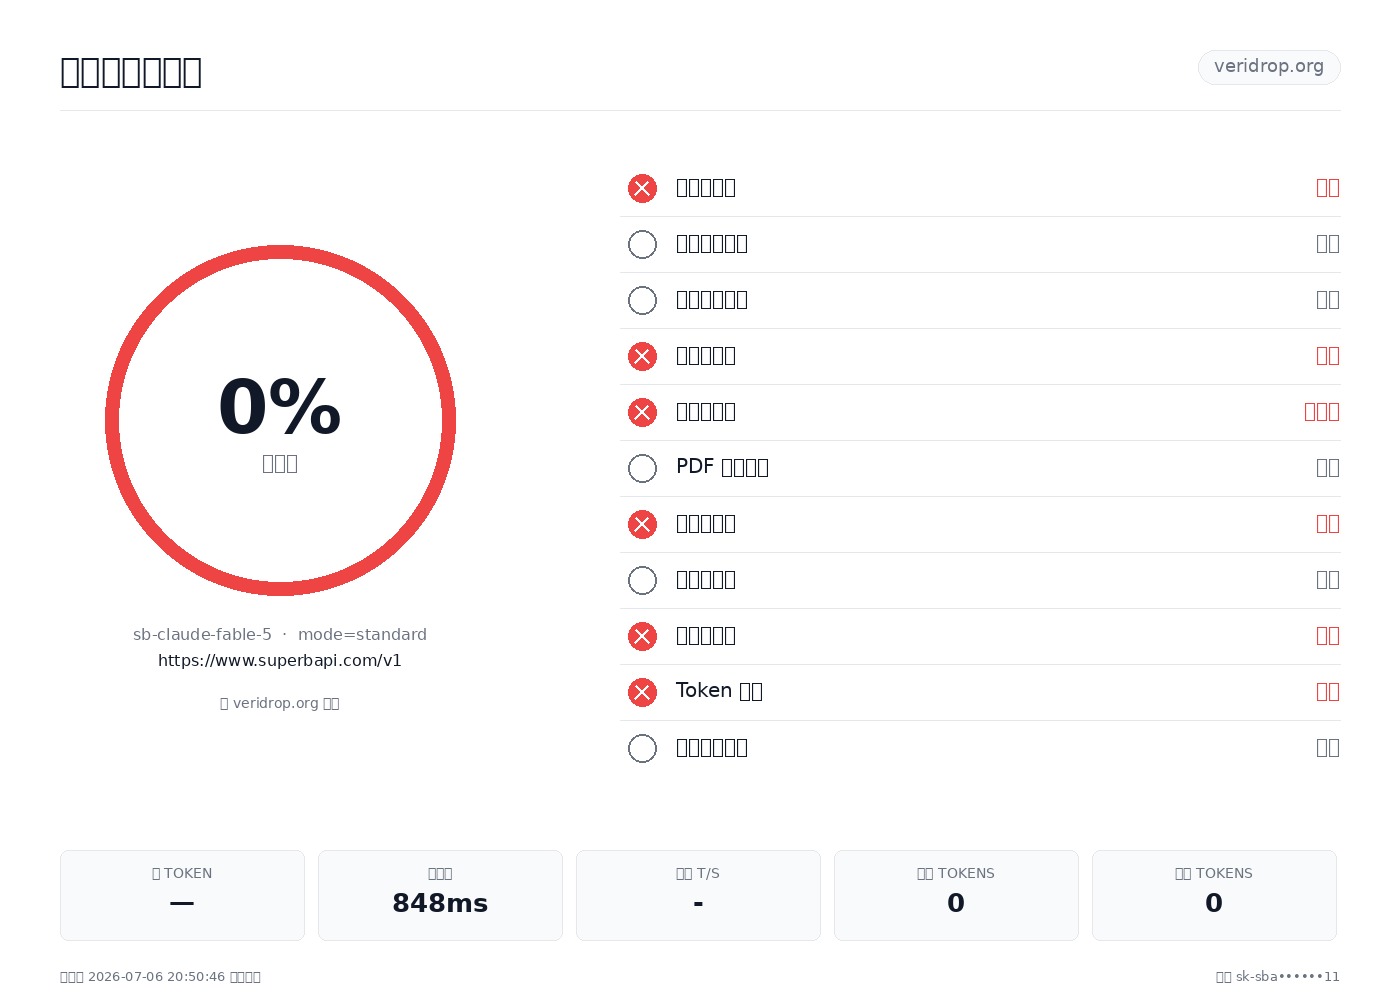Click the red X icon in the Token row
Screen dimensions: 1400x1000
[642, 692]
